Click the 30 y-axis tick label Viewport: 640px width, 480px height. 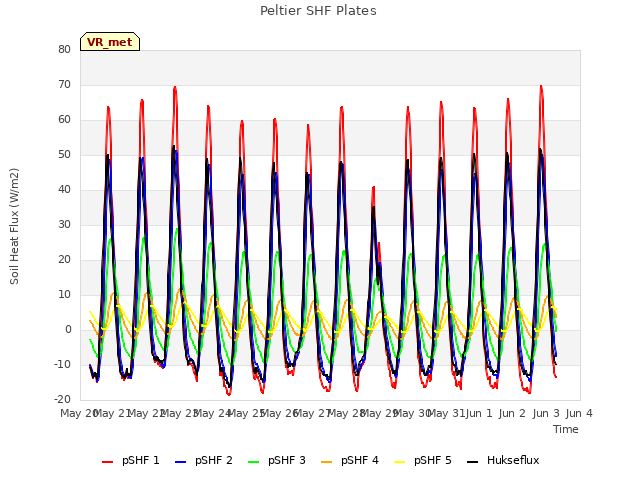click(64, 224)
